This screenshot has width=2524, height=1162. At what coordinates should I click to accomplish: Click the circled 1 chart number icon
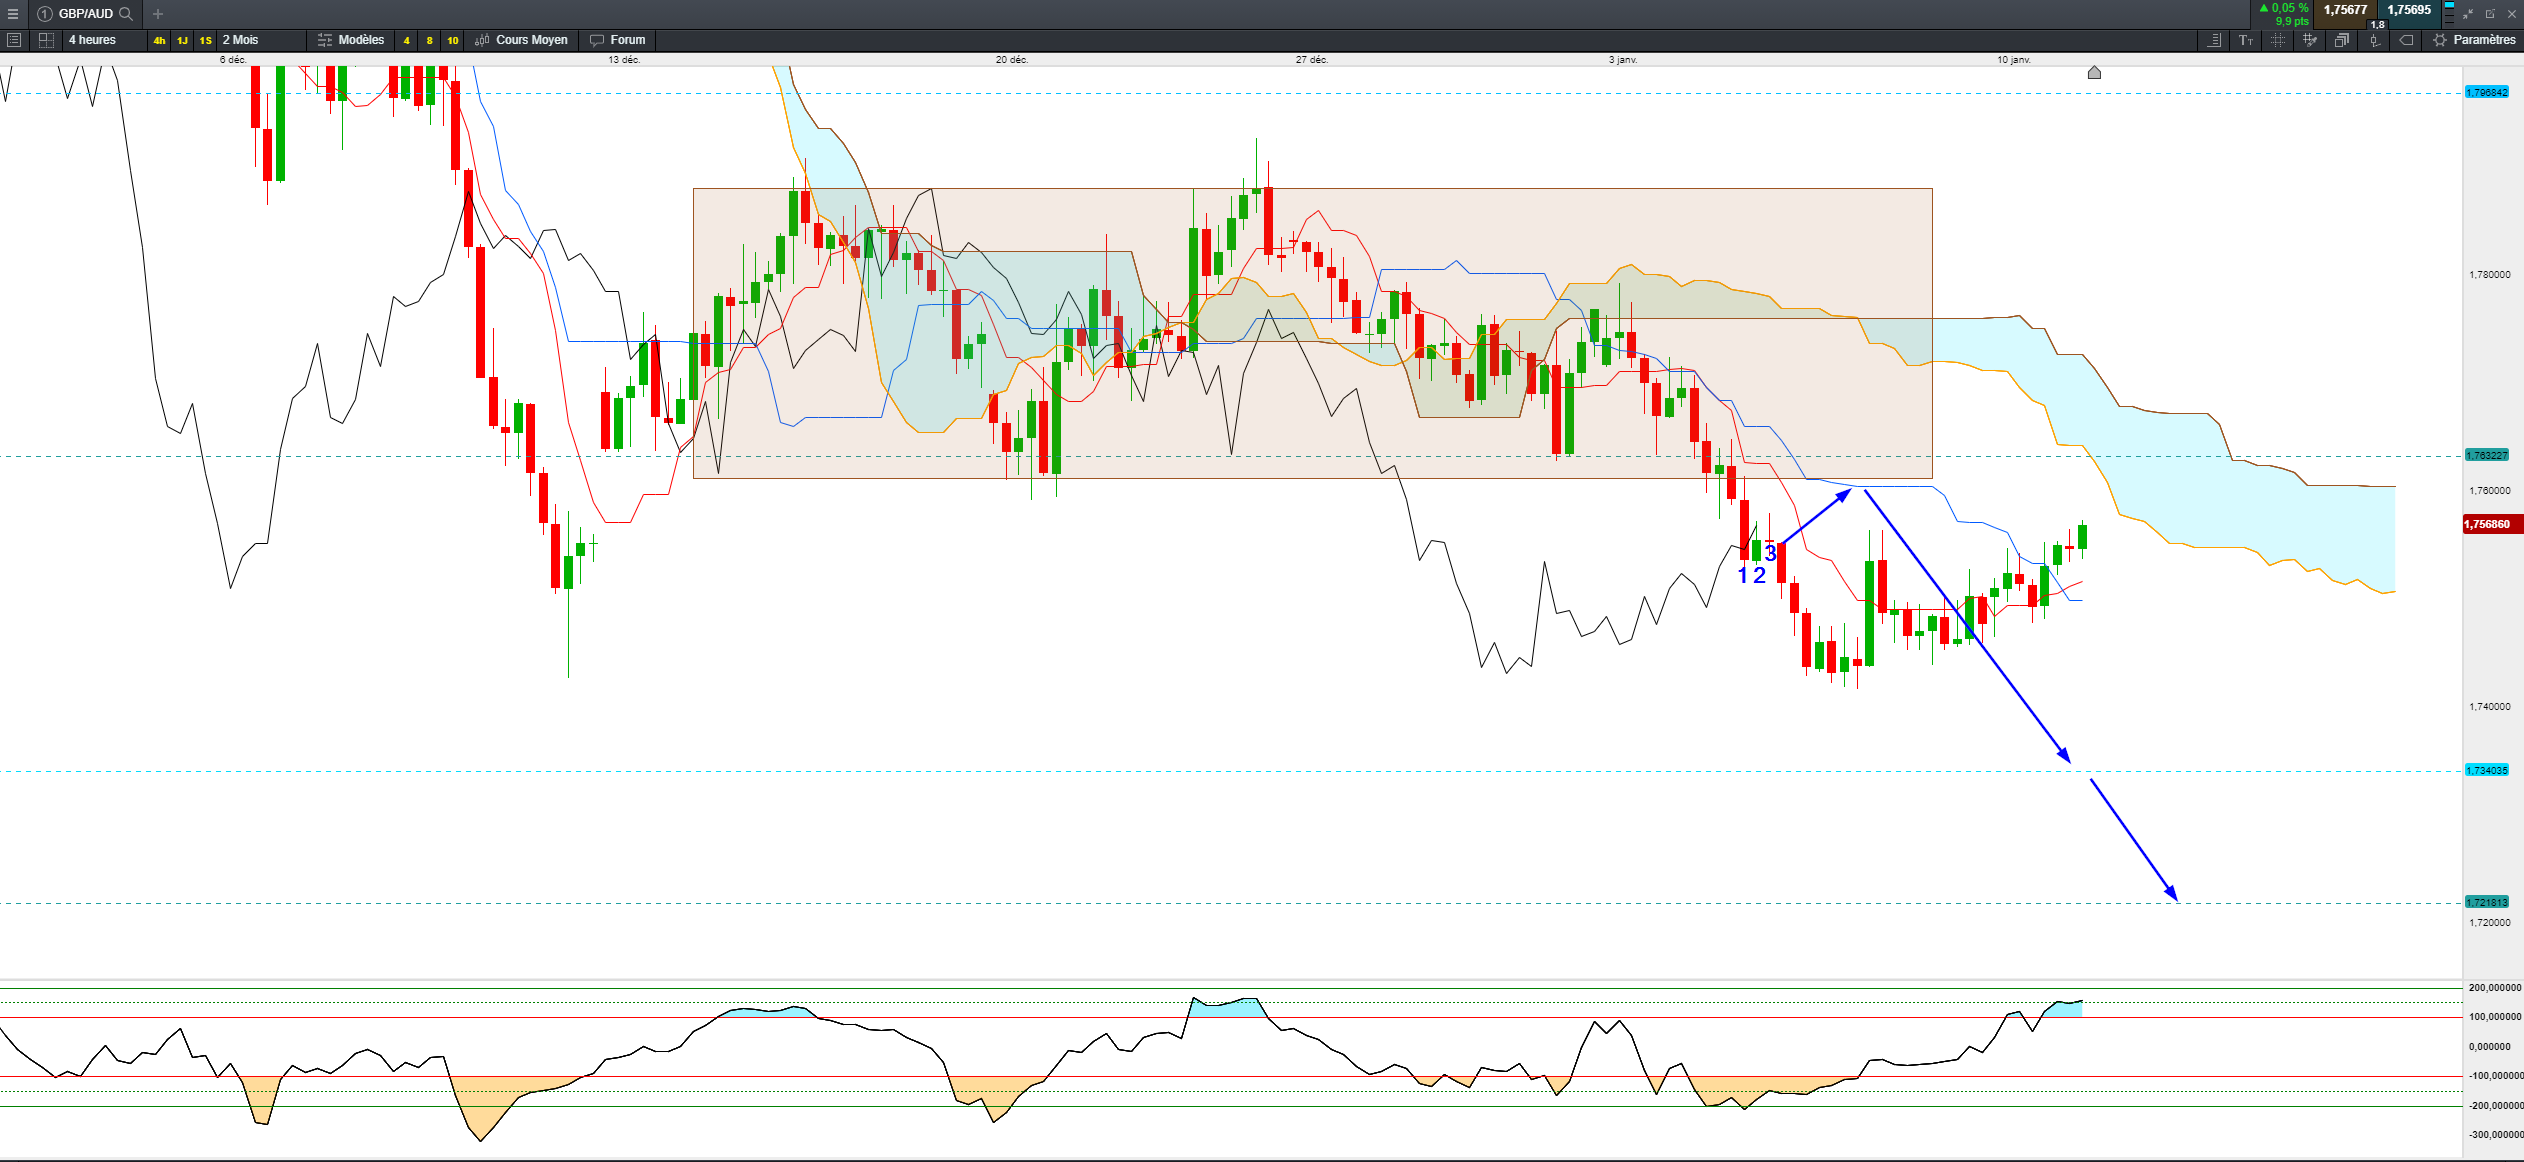click(x=44, y=14)
